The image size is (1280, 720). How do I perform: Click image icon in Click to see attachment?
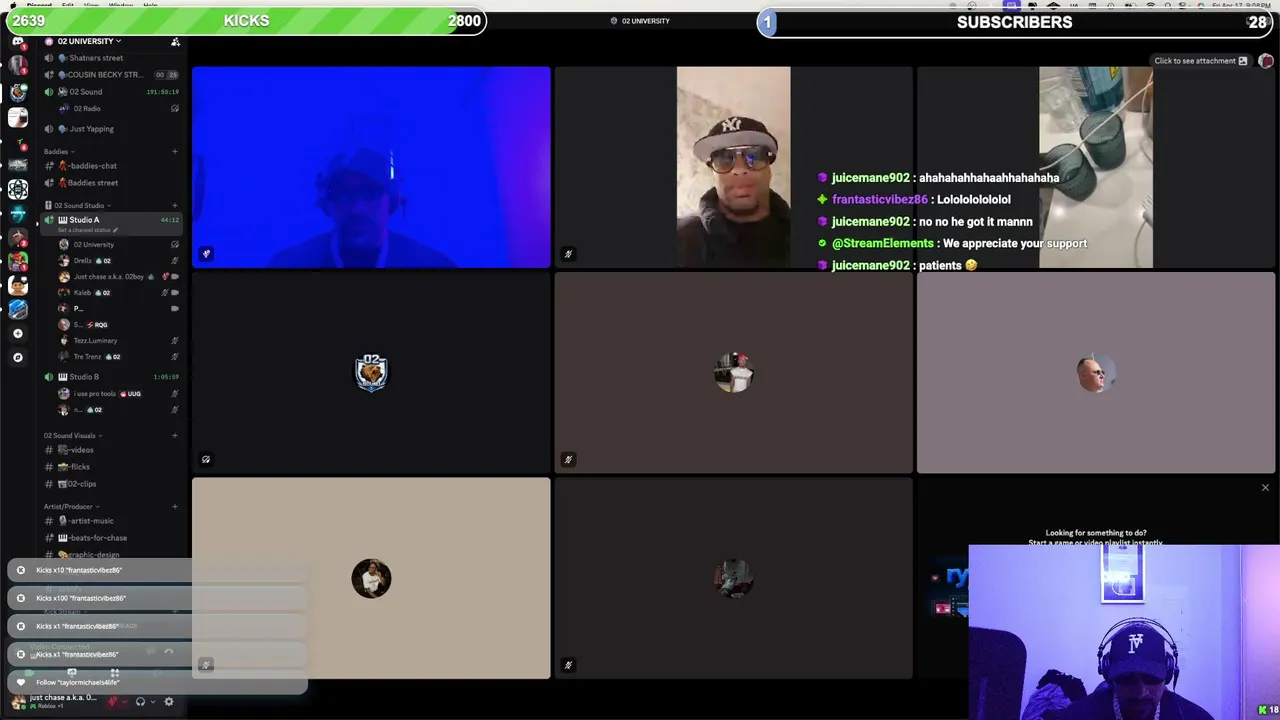click(1243, 61)
